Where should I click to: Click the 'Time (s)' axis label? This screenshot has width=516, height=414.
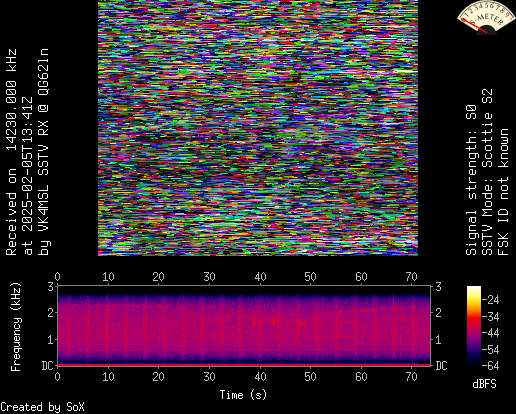tap(243, 395)
